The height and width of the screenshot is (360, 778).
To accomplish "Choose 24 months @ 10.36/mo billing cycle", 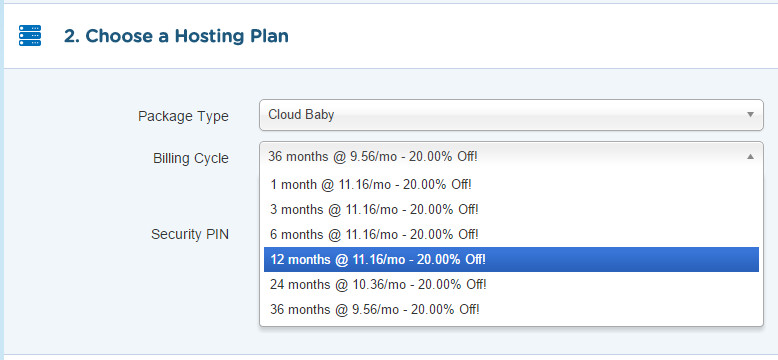I will [x=511, y=285].
